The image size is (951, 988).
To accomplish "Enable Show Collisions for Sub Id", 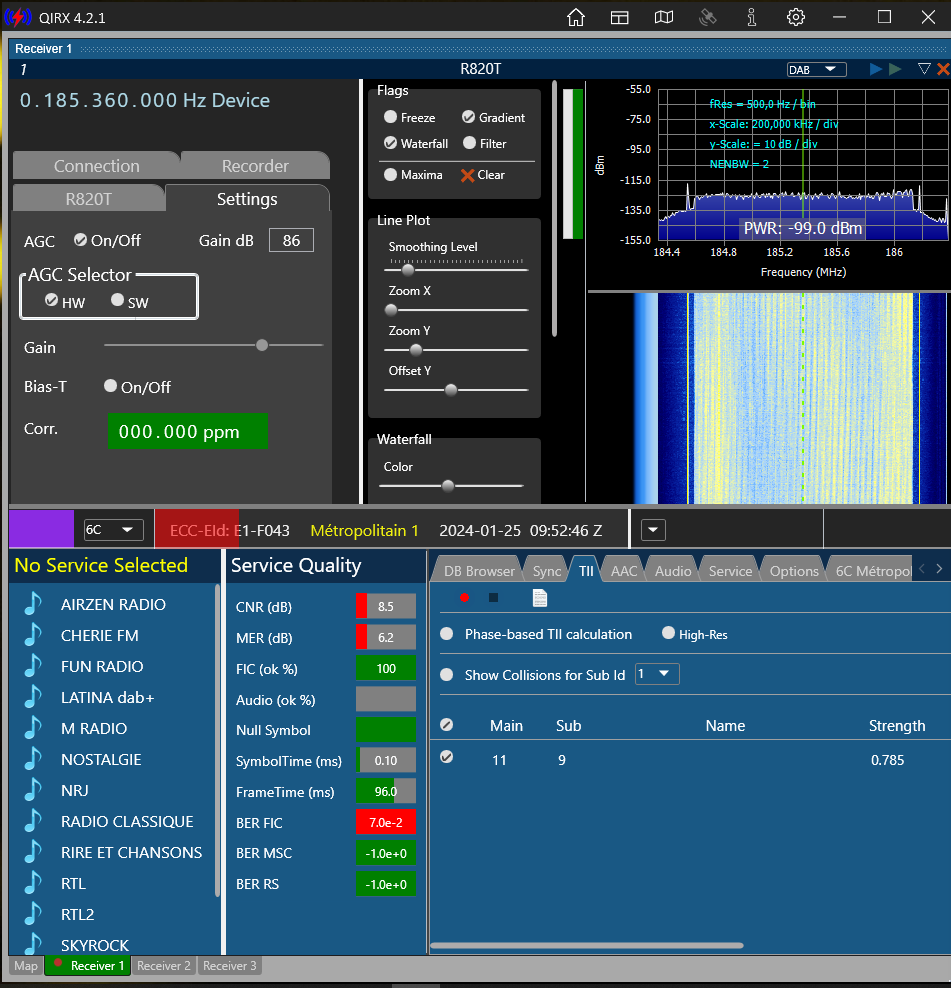I will click(446, 675).
